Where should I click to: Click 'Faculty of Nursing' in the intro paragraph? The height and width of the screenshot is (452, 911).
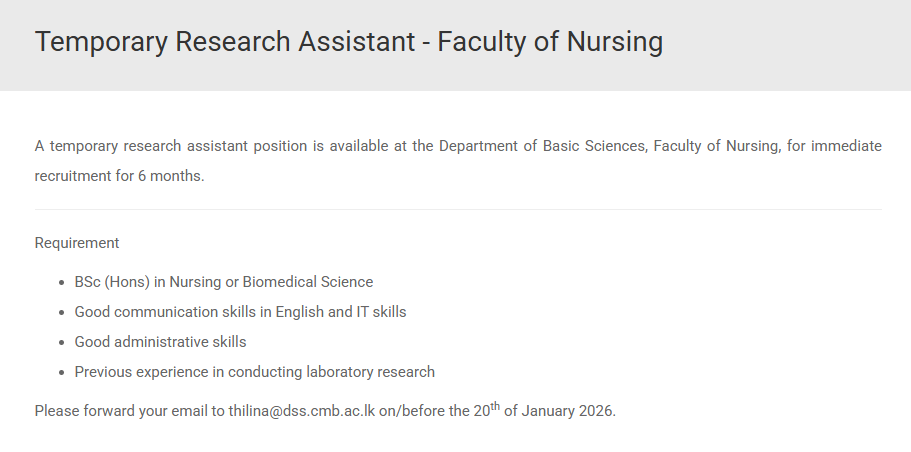coord(715,146)
